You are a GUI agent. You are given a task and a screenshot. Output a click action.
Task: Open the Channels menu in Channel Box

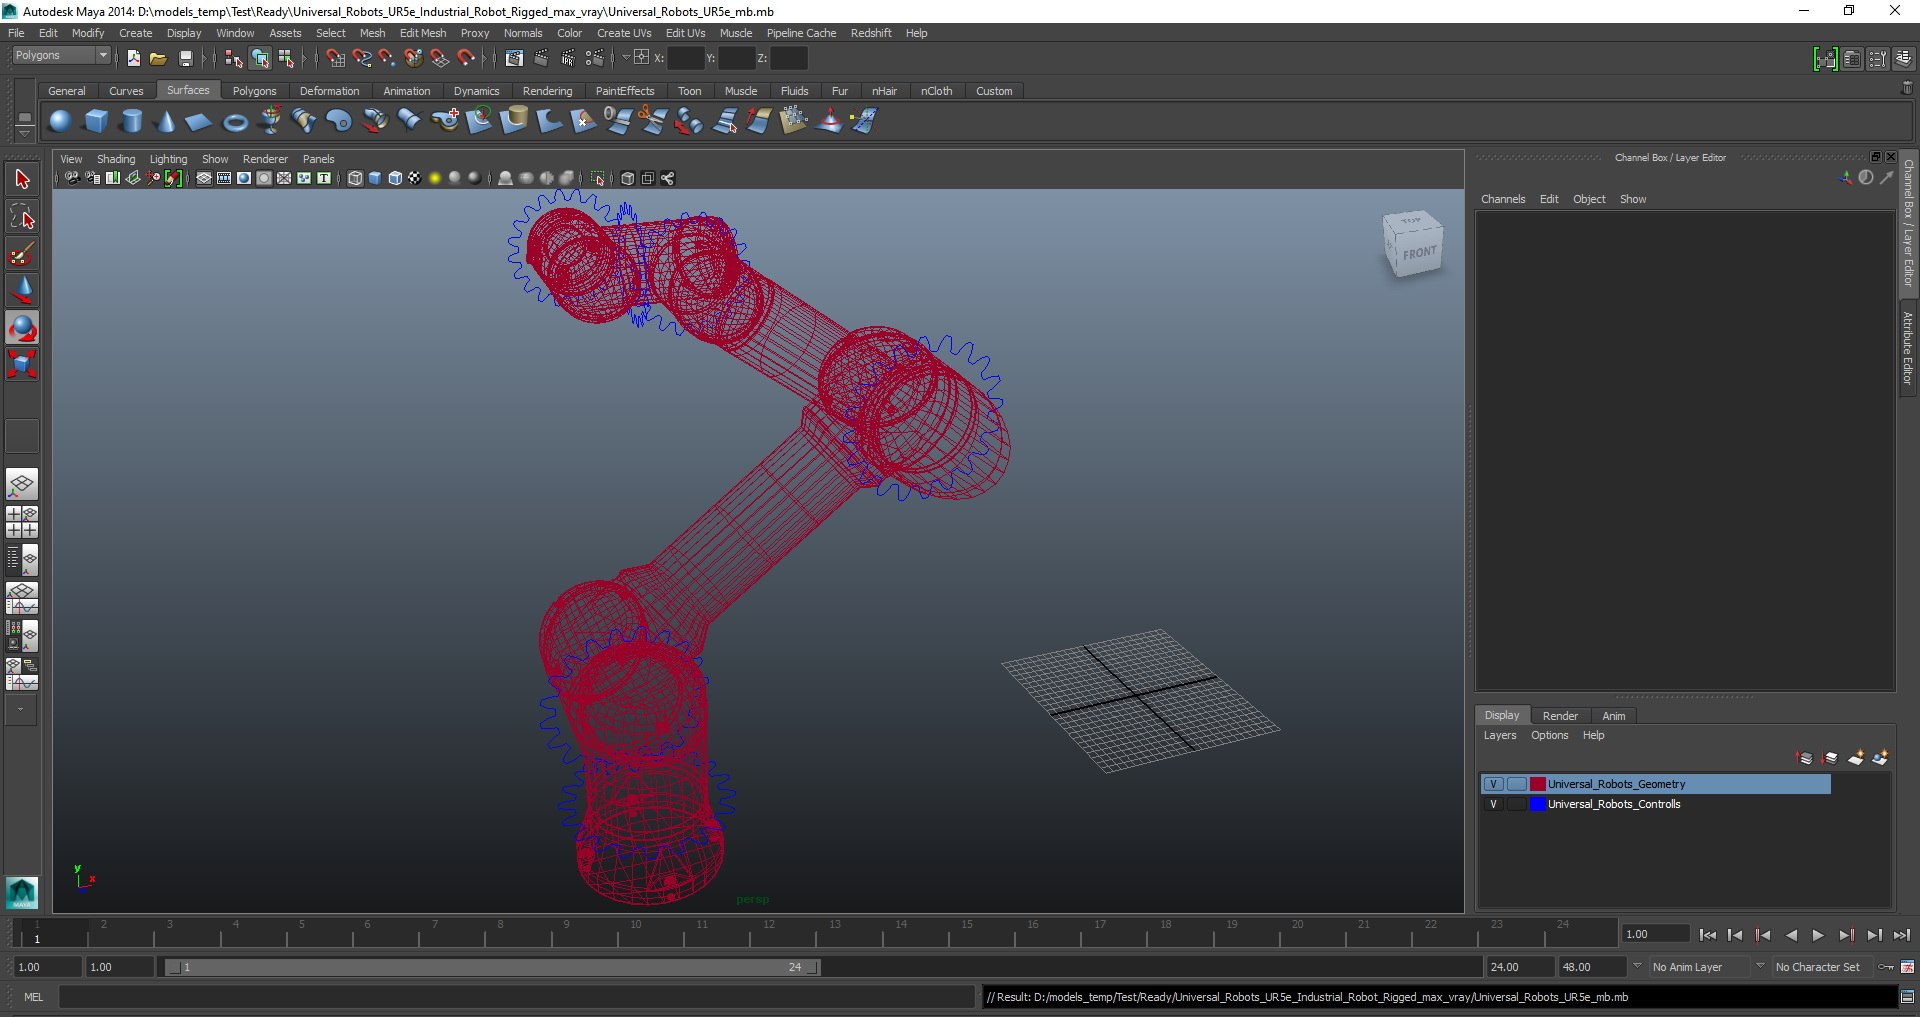(1503, 199)
